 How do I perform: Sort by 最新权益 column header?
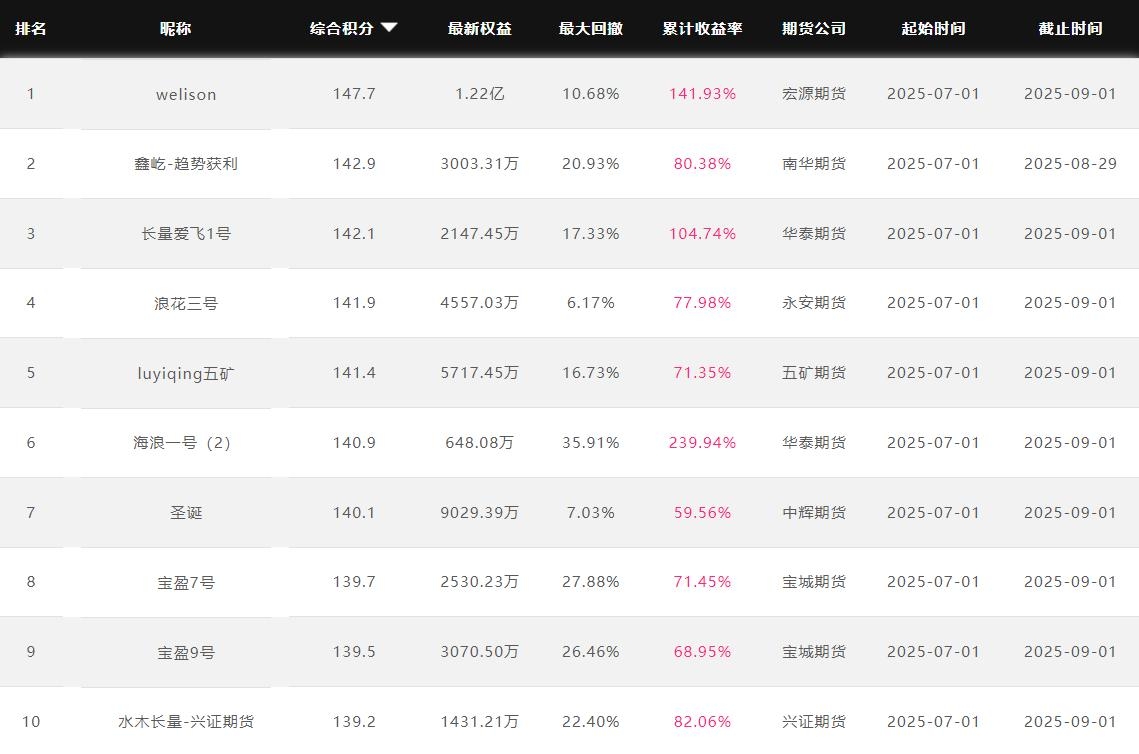pyautogui.click(x=479, y=29)
